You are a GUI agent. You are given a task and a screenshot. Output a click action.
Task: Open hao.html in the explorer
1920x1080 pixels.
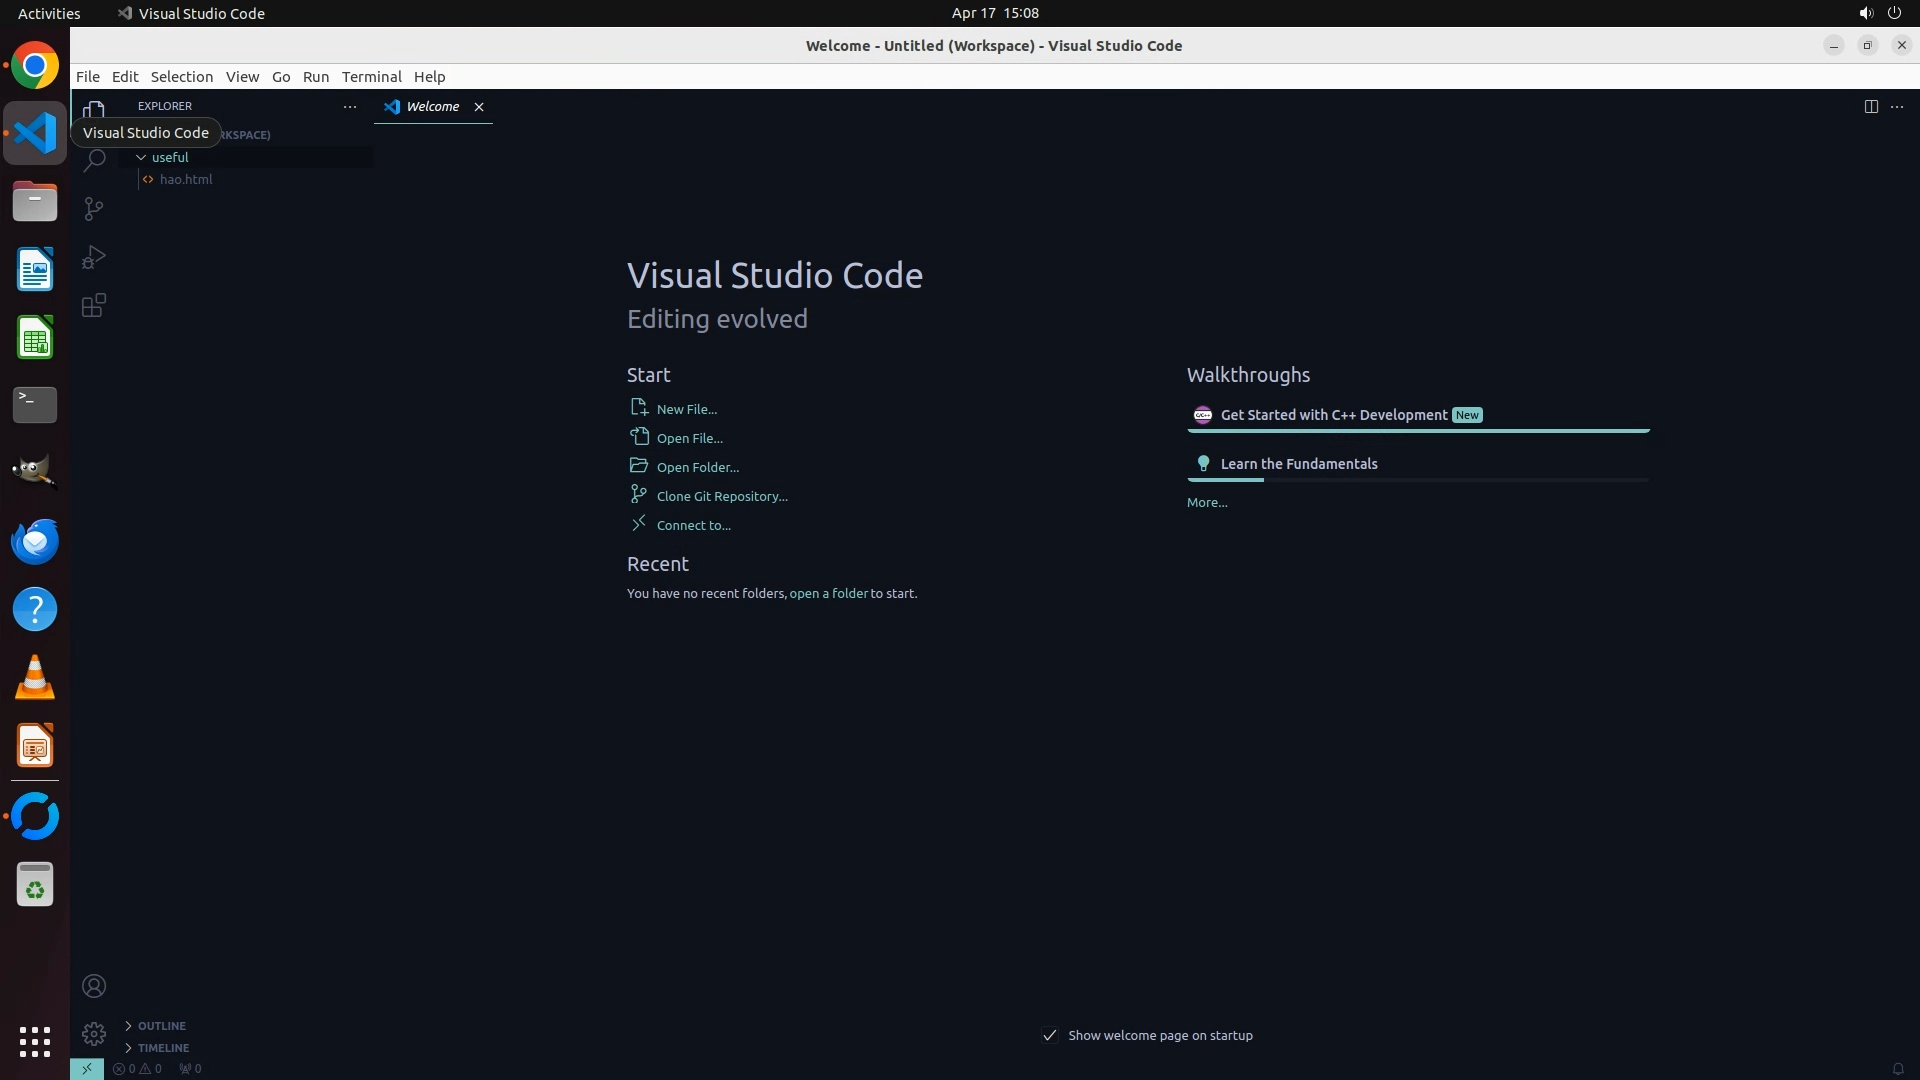(186, 179)
